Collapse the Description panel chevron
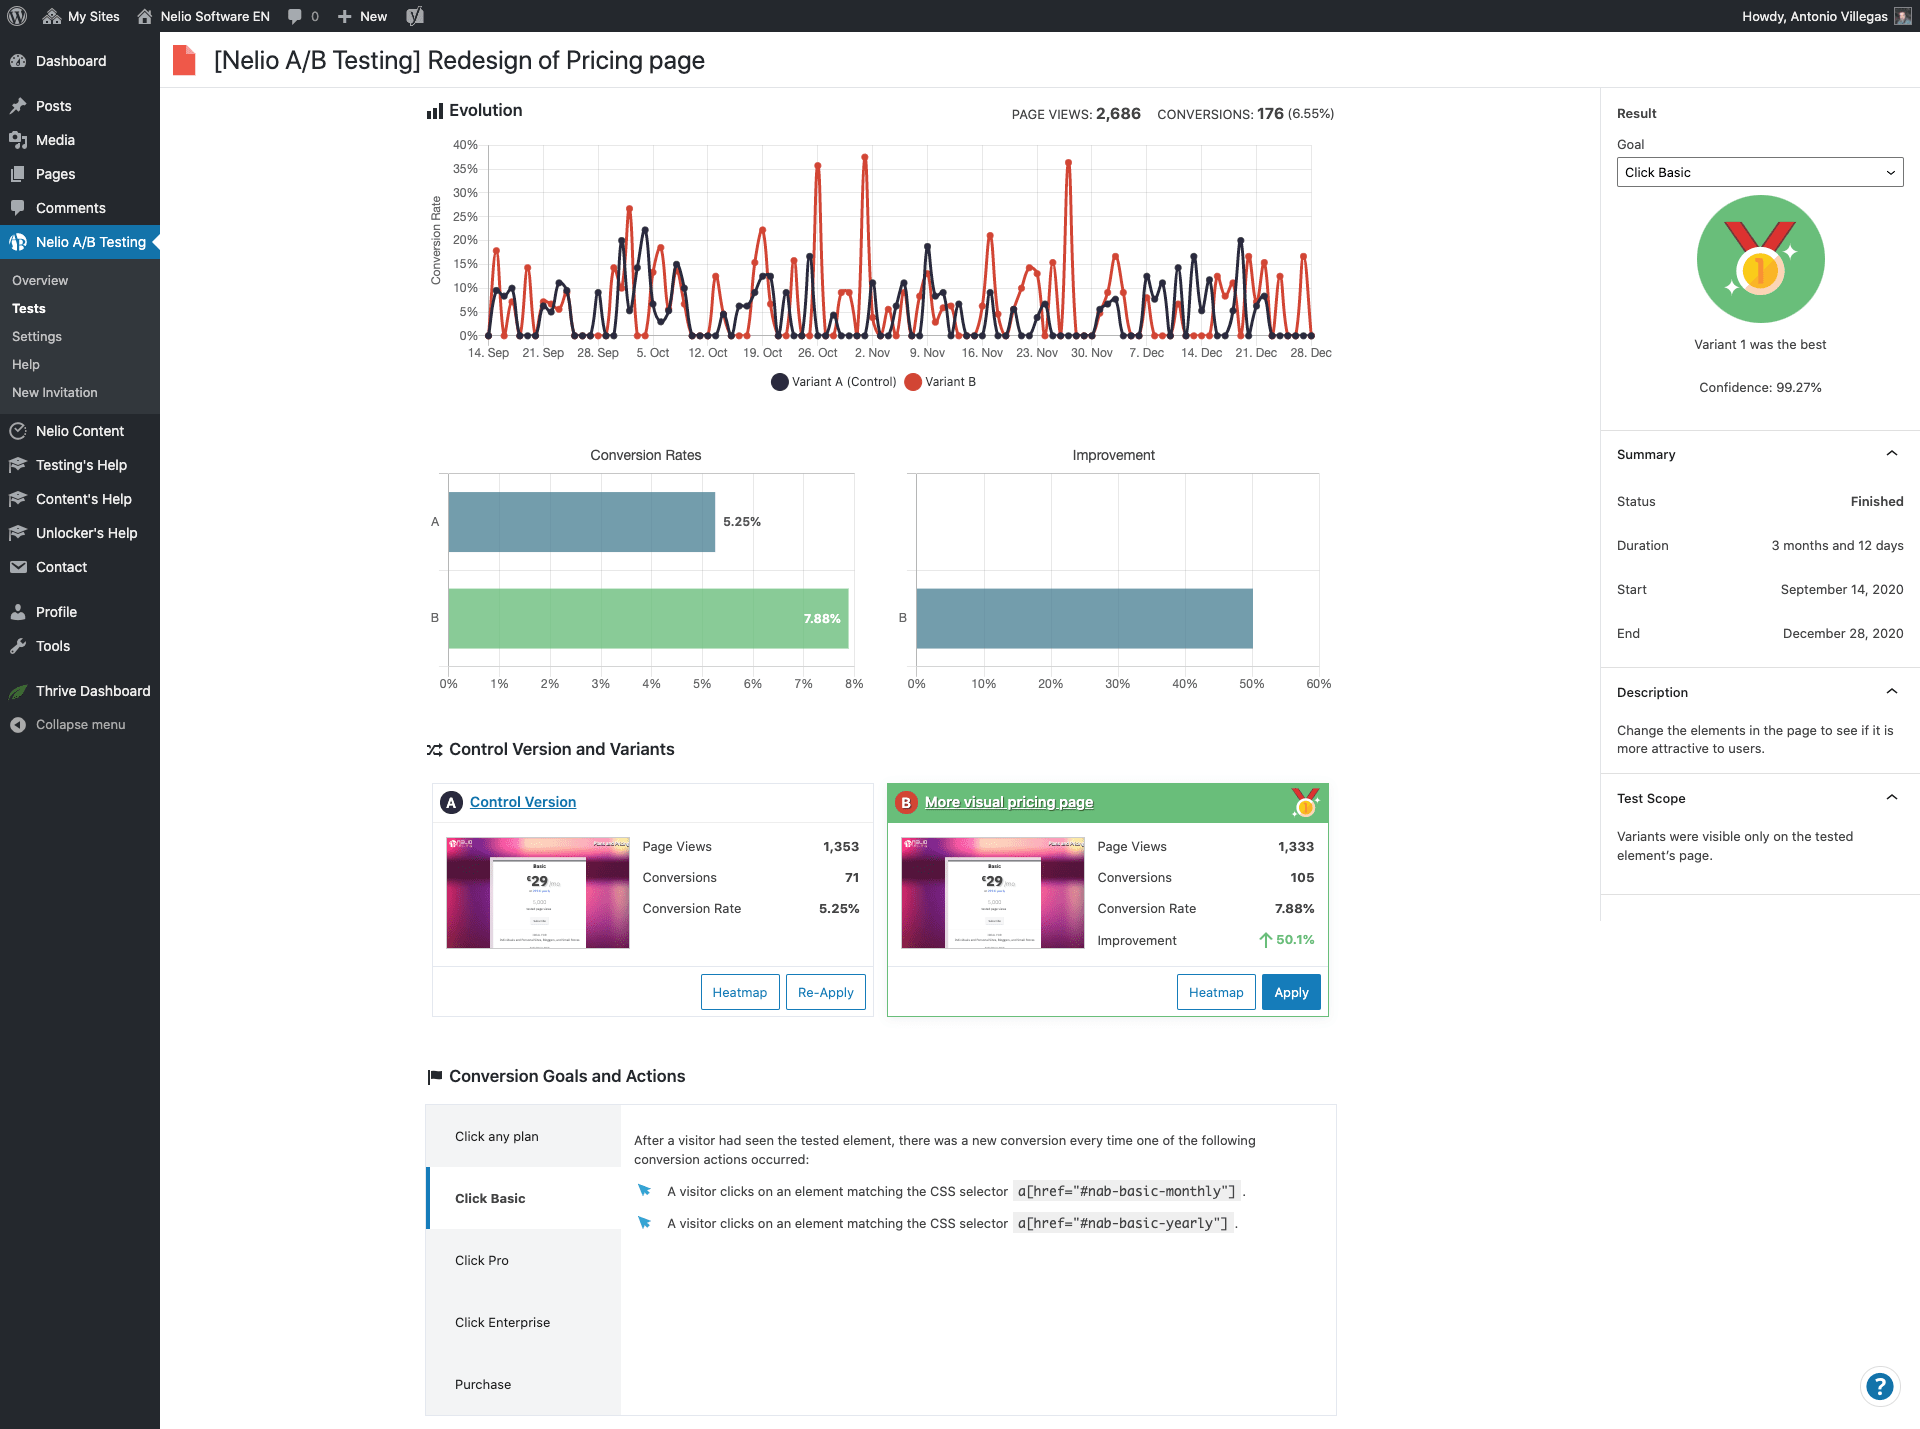Screen dimensions: 1920x1429 tap(1891, 692)
